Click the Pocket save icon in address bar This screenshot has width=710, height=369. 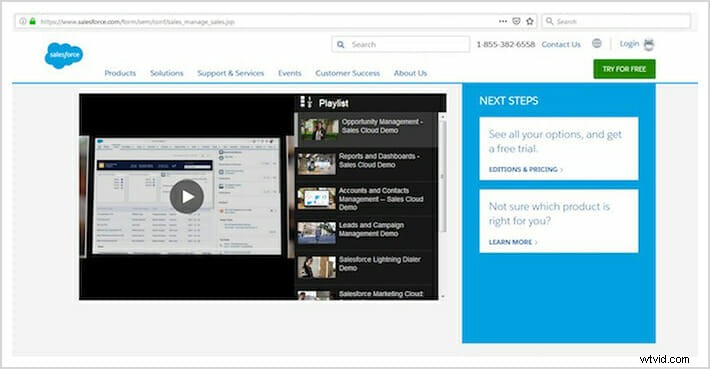coord(516,21)
